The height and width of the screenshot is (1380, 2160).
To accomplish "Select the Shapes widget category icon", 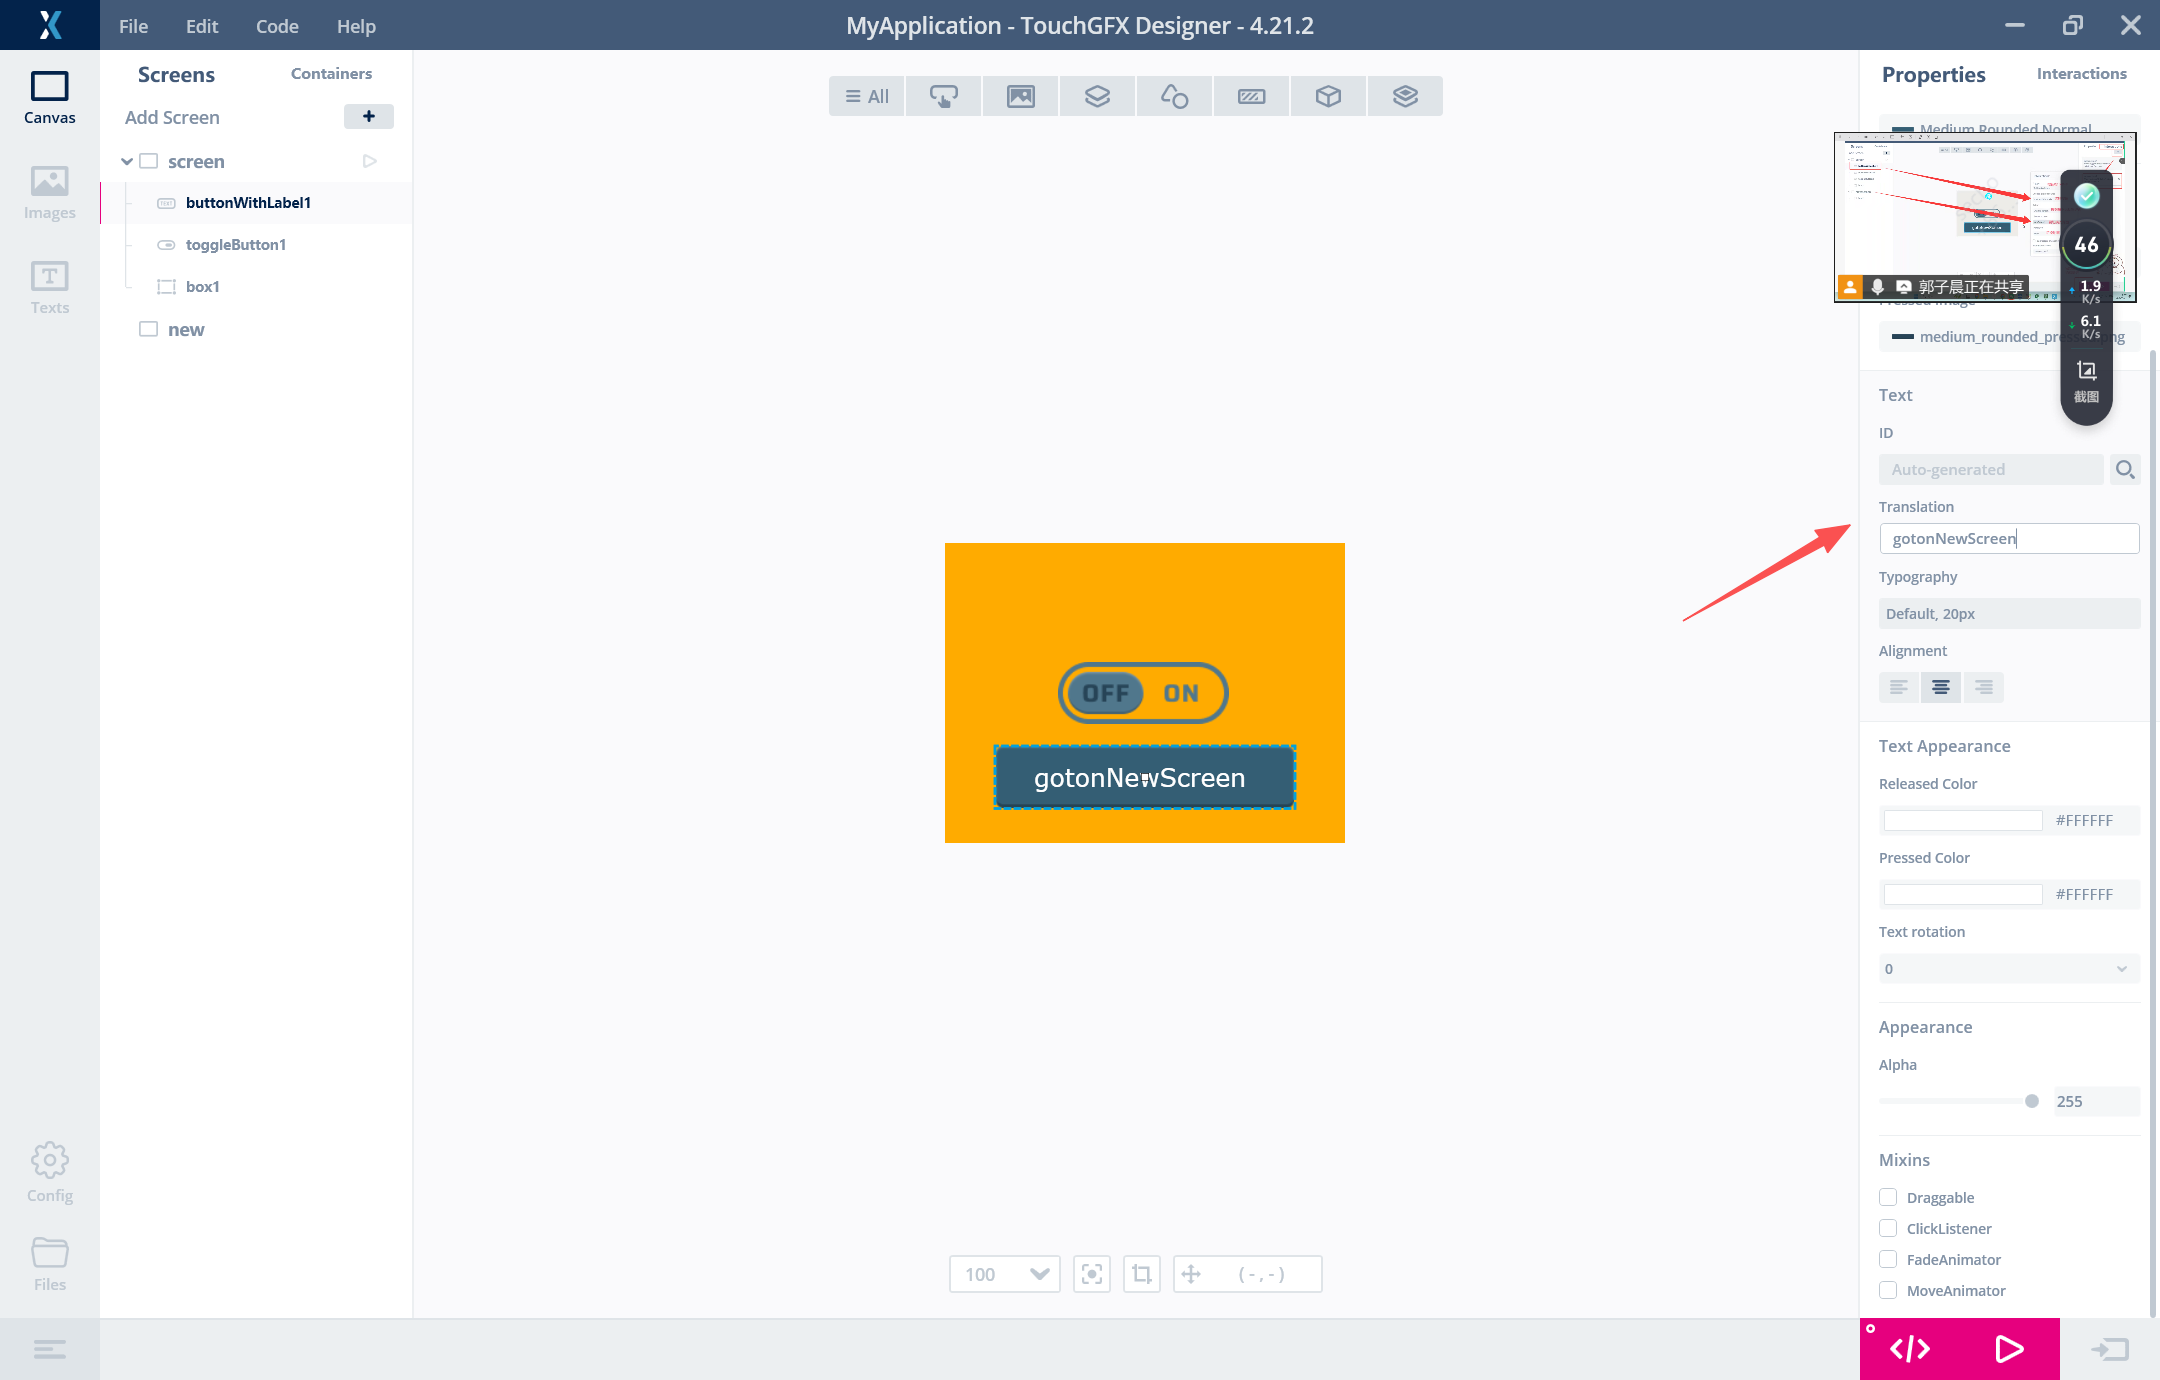I will tap(1174, 96).
